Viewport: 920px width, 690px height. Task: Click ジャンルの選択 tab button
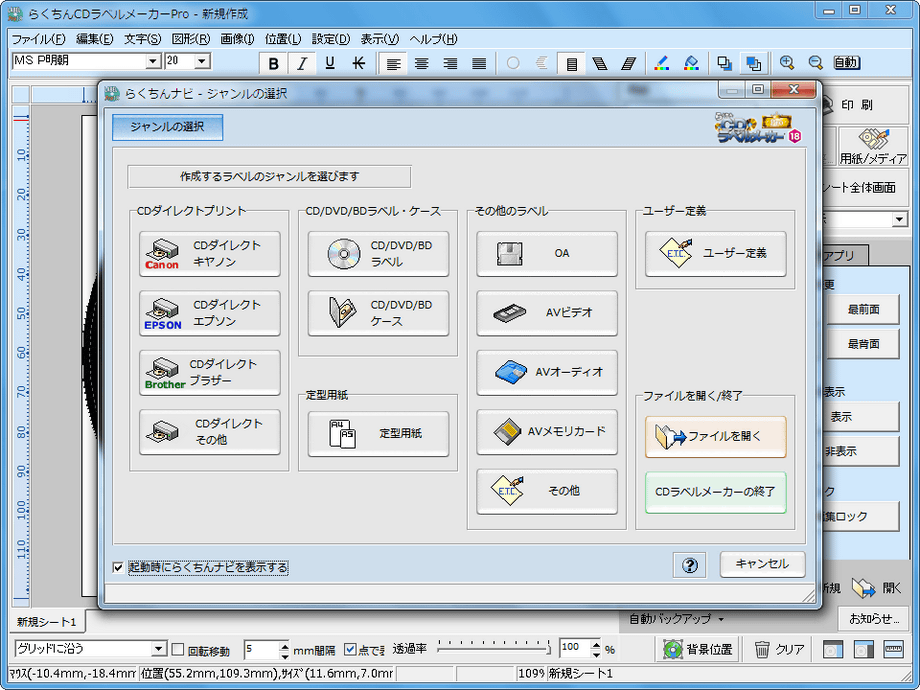pos(168,127)
